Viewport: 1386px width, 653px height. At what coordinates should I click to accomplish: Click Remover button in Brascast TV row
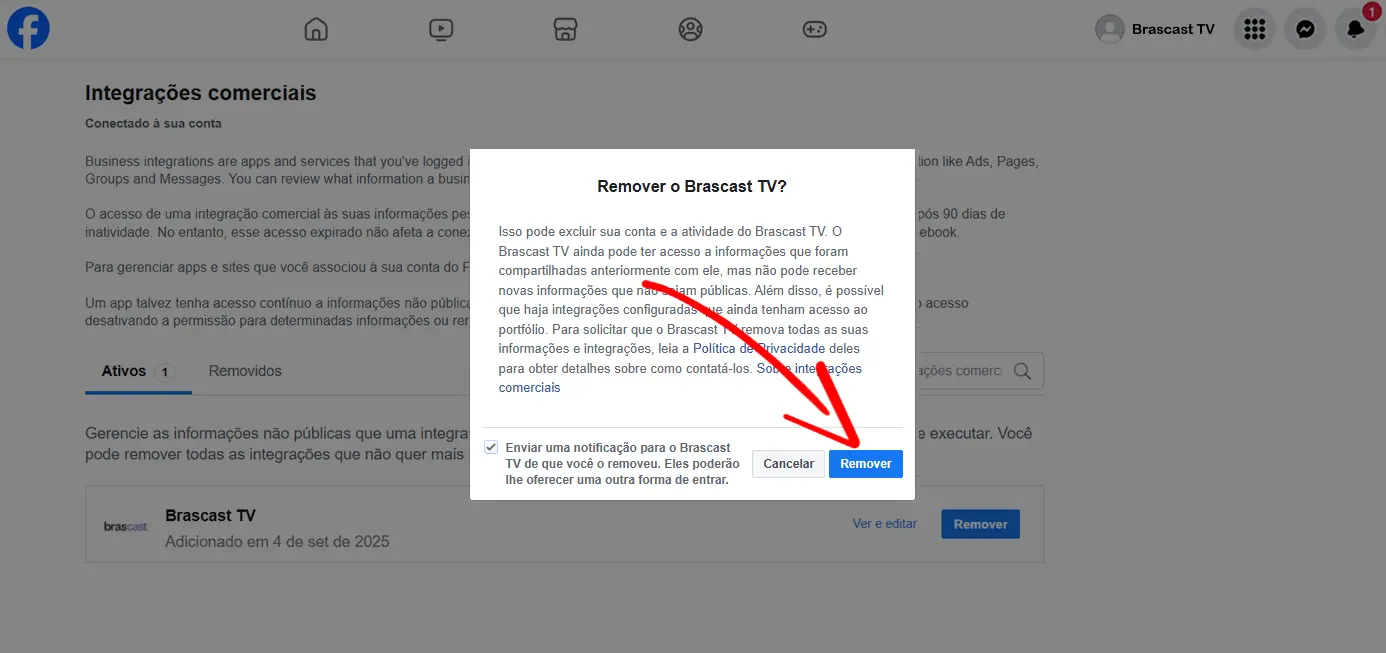point(980,524)
